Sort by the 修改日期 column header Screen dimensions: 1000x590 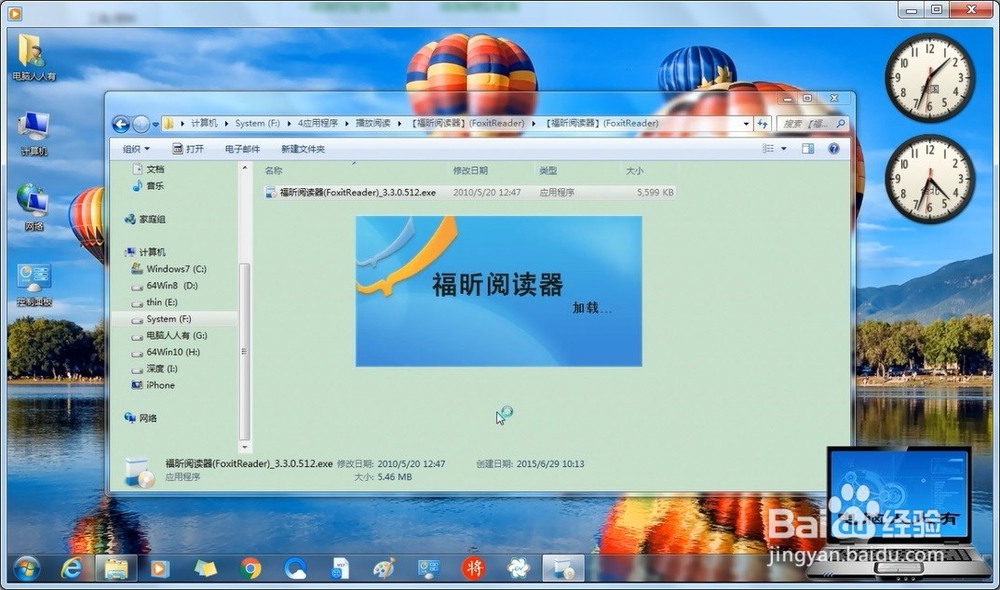(x=471, y=170)
